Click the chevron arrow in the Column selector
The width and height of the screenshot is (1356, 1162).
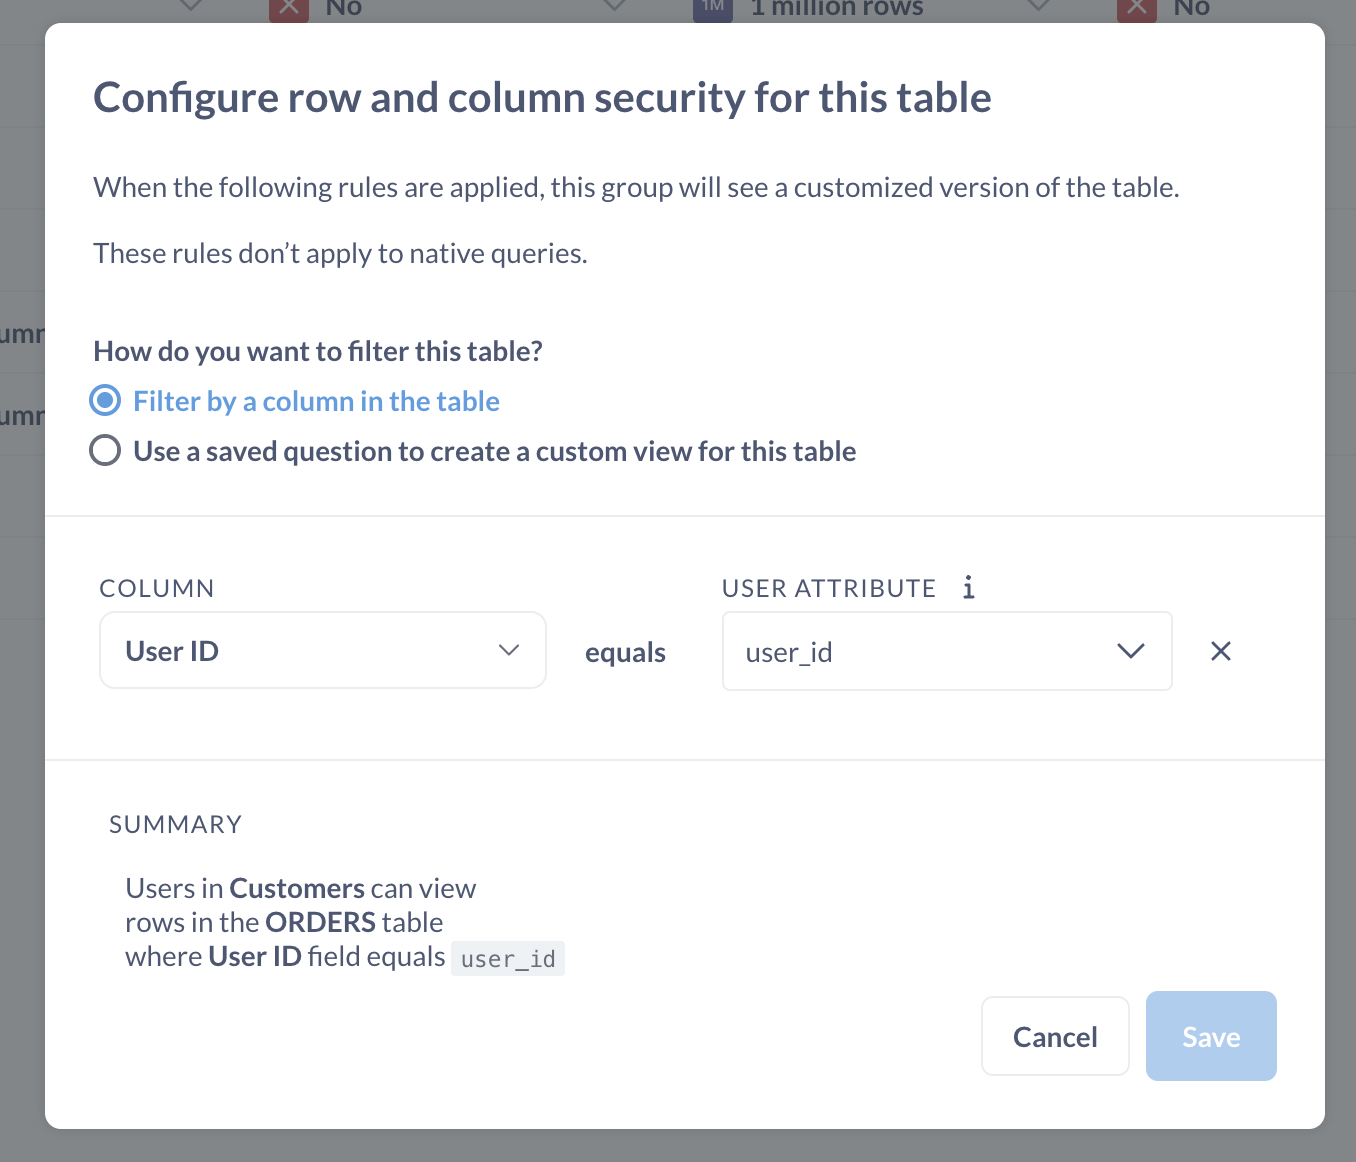[x=509, y=651]
